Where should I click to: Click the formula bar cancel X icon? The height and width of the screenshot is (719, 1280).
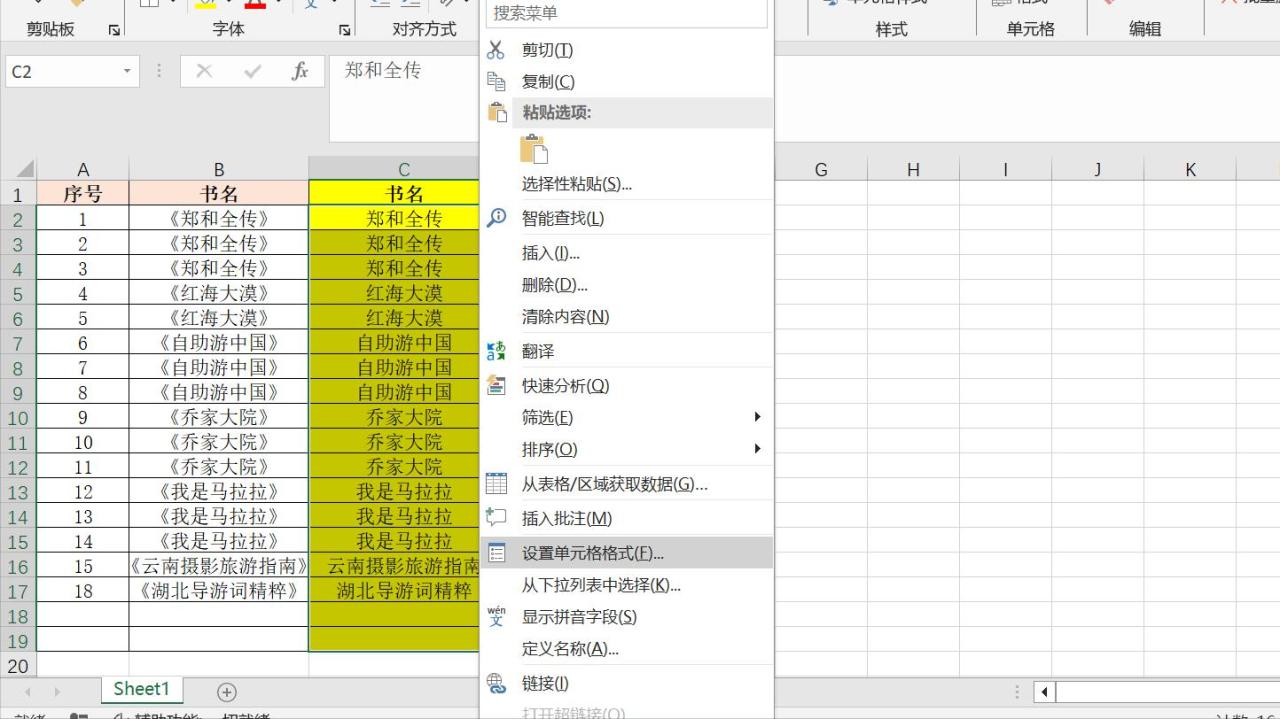pos(205,72)
